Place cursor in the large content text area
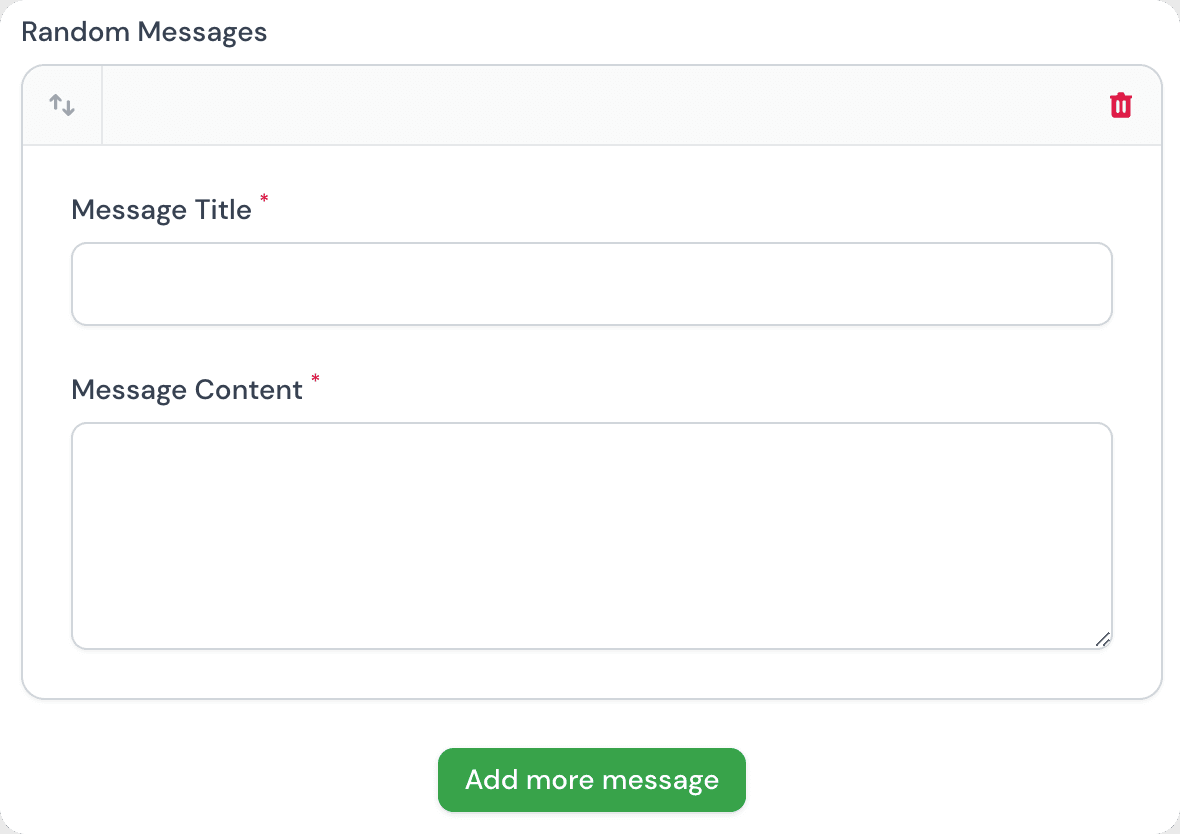Image resolution: width=1180 pixels, height=834 pixels. coord(592,536)
